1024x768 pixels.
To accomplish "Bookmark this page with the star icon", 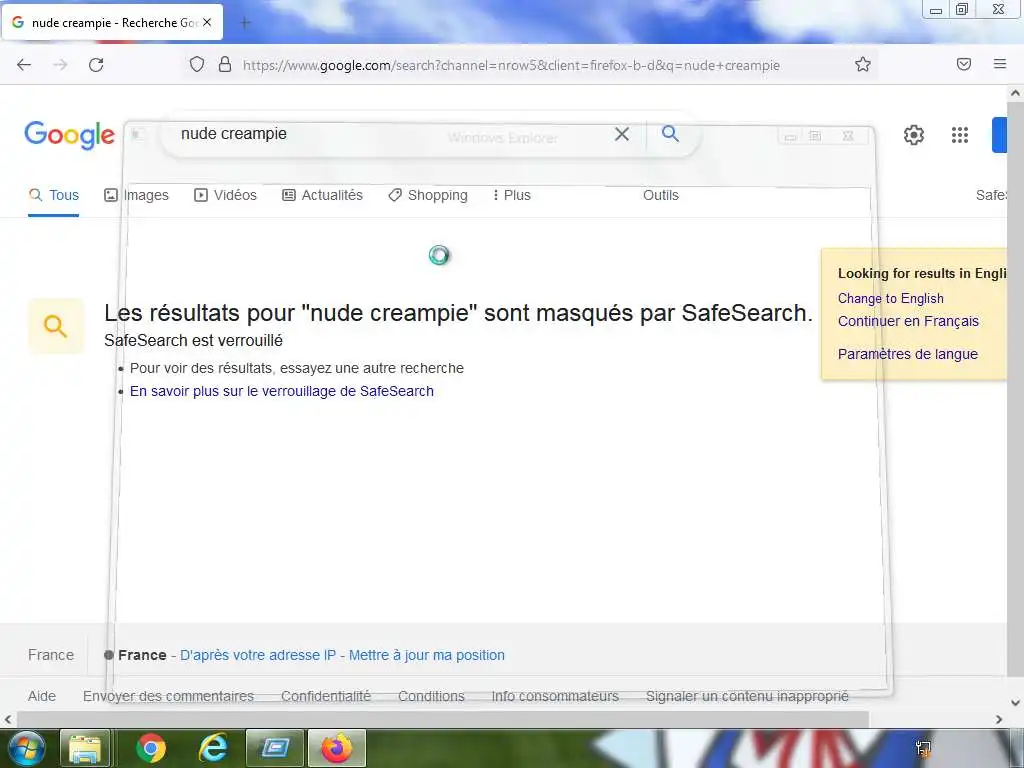I will [863, 64].
